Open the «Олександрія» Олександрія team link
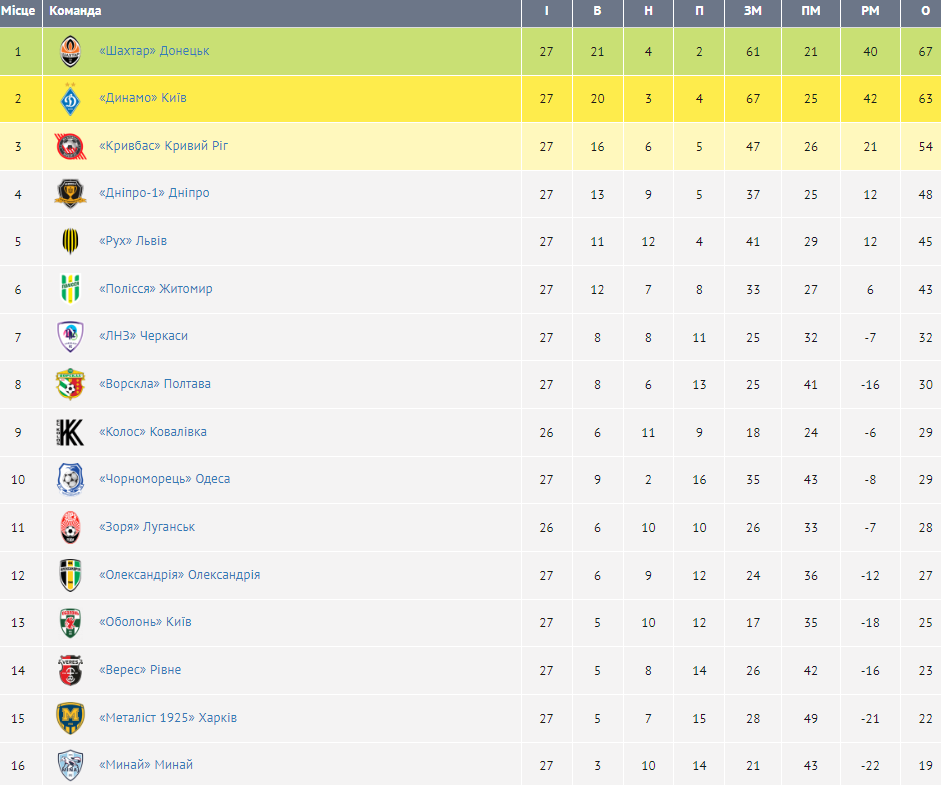Screen dimensions: 941x785 click(180, 575)
